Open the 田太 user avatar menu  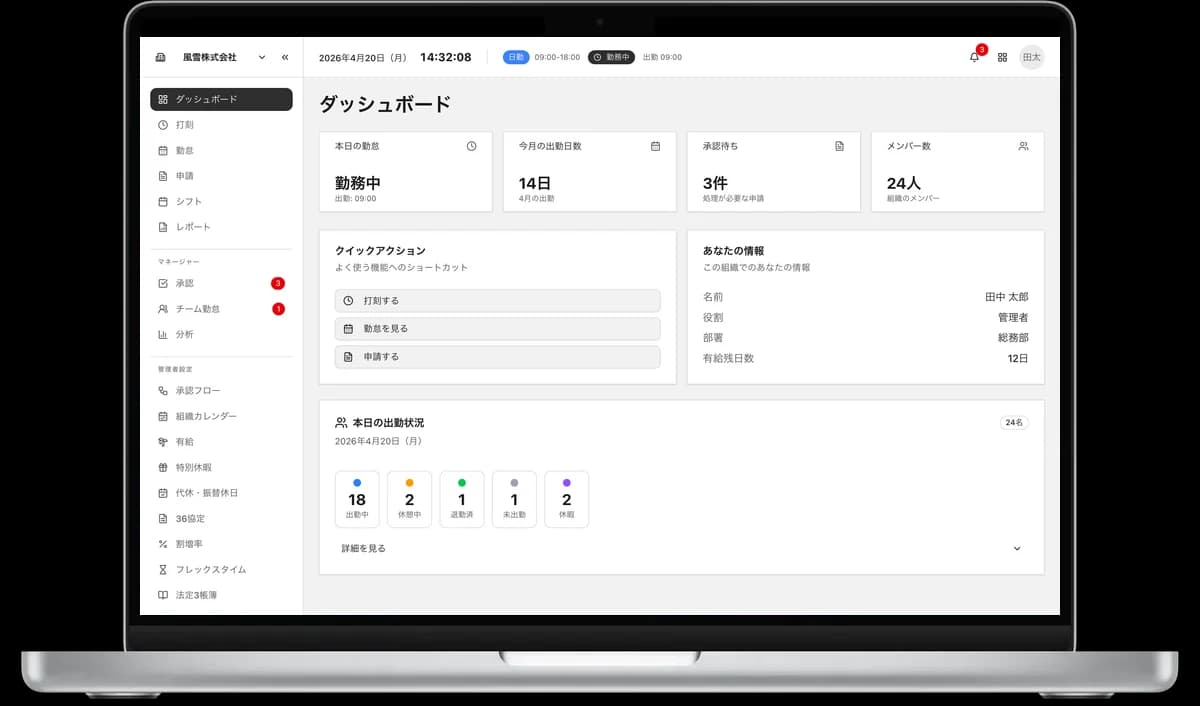1031,57
